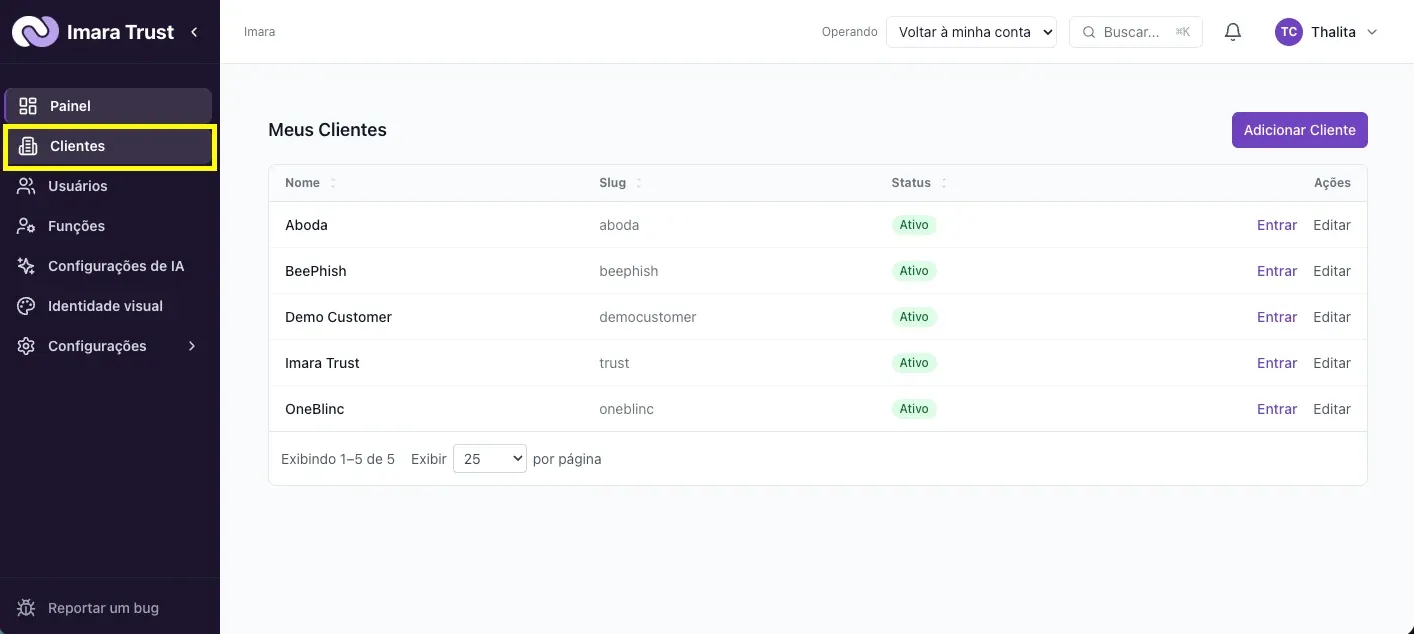Screen dimensions: 1414x634
Task: Change rows per page dropdown
Action: click(x=490, y=459)
